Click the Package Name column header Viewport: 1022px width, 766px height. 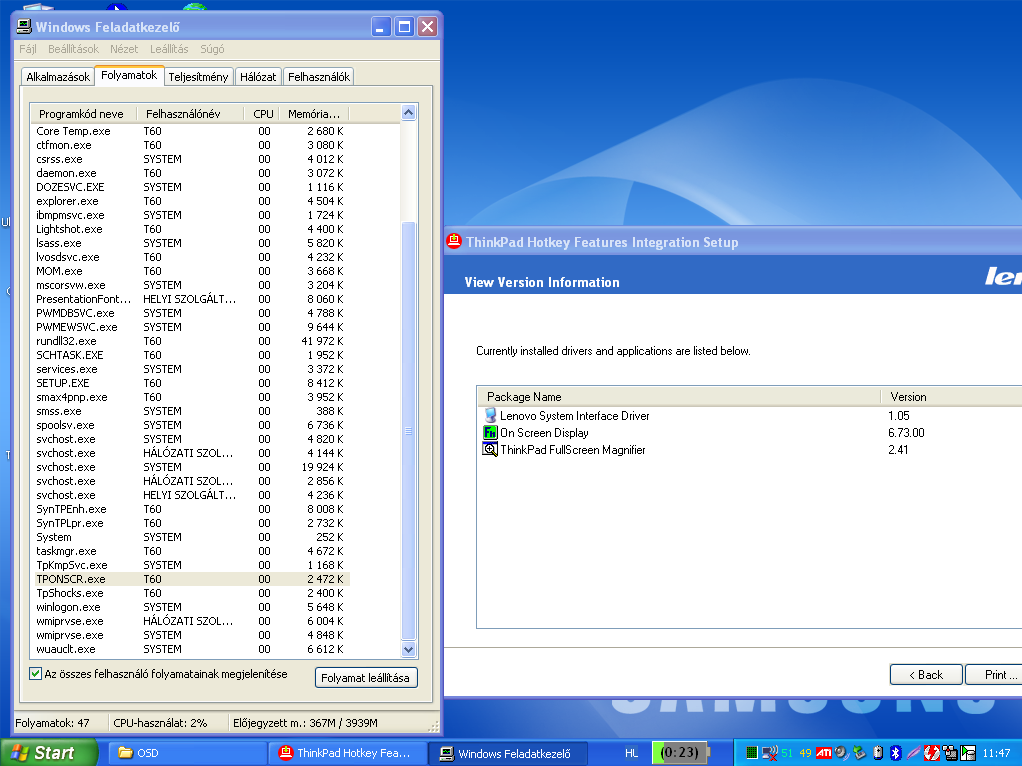[x=679, y=396]
